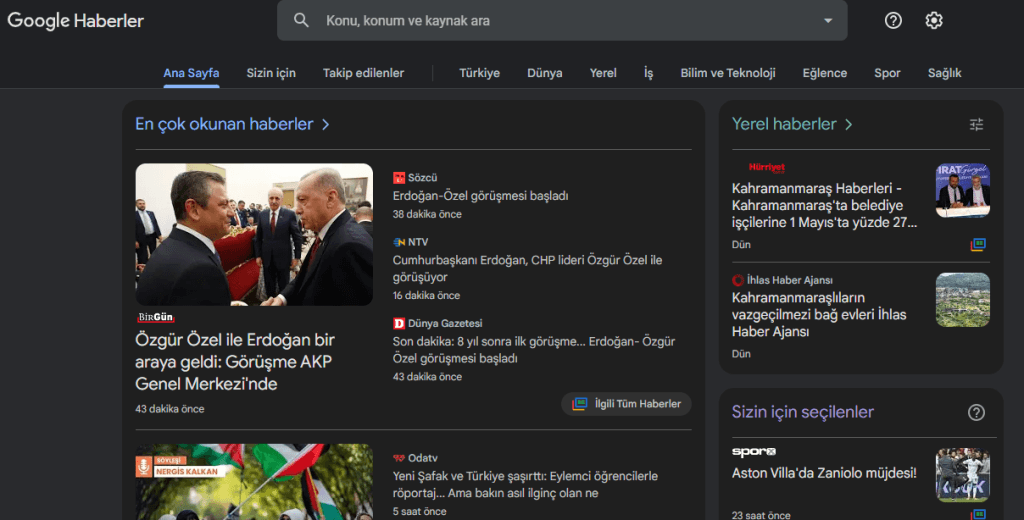Click the Dünya Gazetesi source logo
This screenshot has height=520, width=1024.
(x=398, y=323)
